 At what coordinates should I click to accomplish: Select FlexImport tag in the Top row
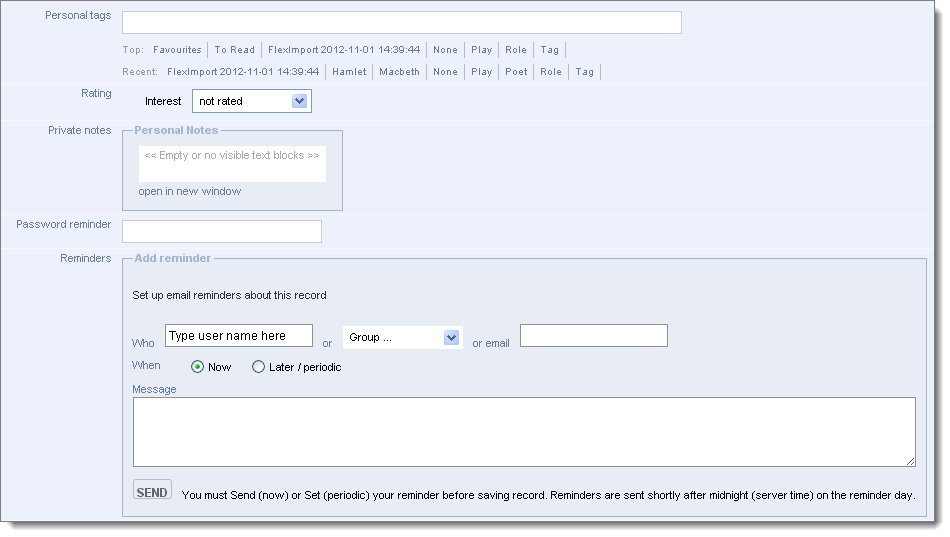(x=343, y=50)
